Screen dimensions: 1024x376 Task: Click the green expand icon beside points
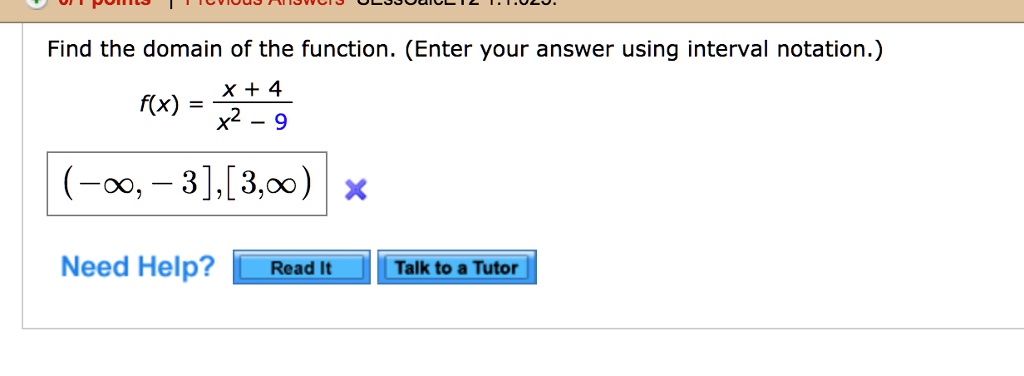point(38,2)
